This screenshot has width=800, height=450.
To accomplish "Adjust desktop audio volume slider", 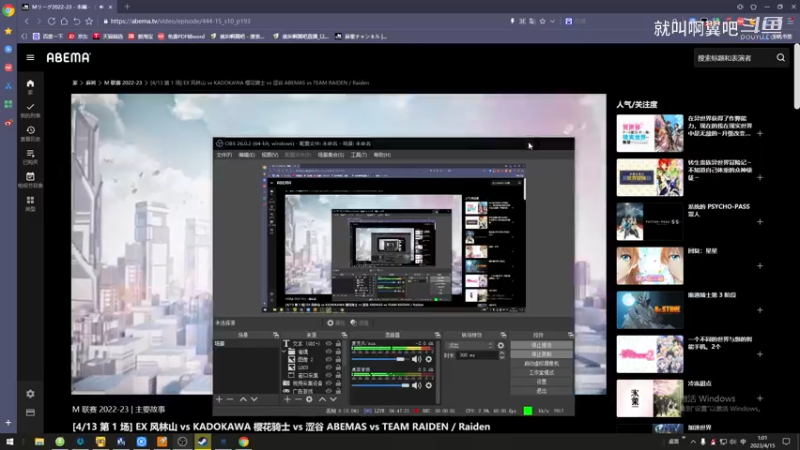I will [x=380, y=385].
